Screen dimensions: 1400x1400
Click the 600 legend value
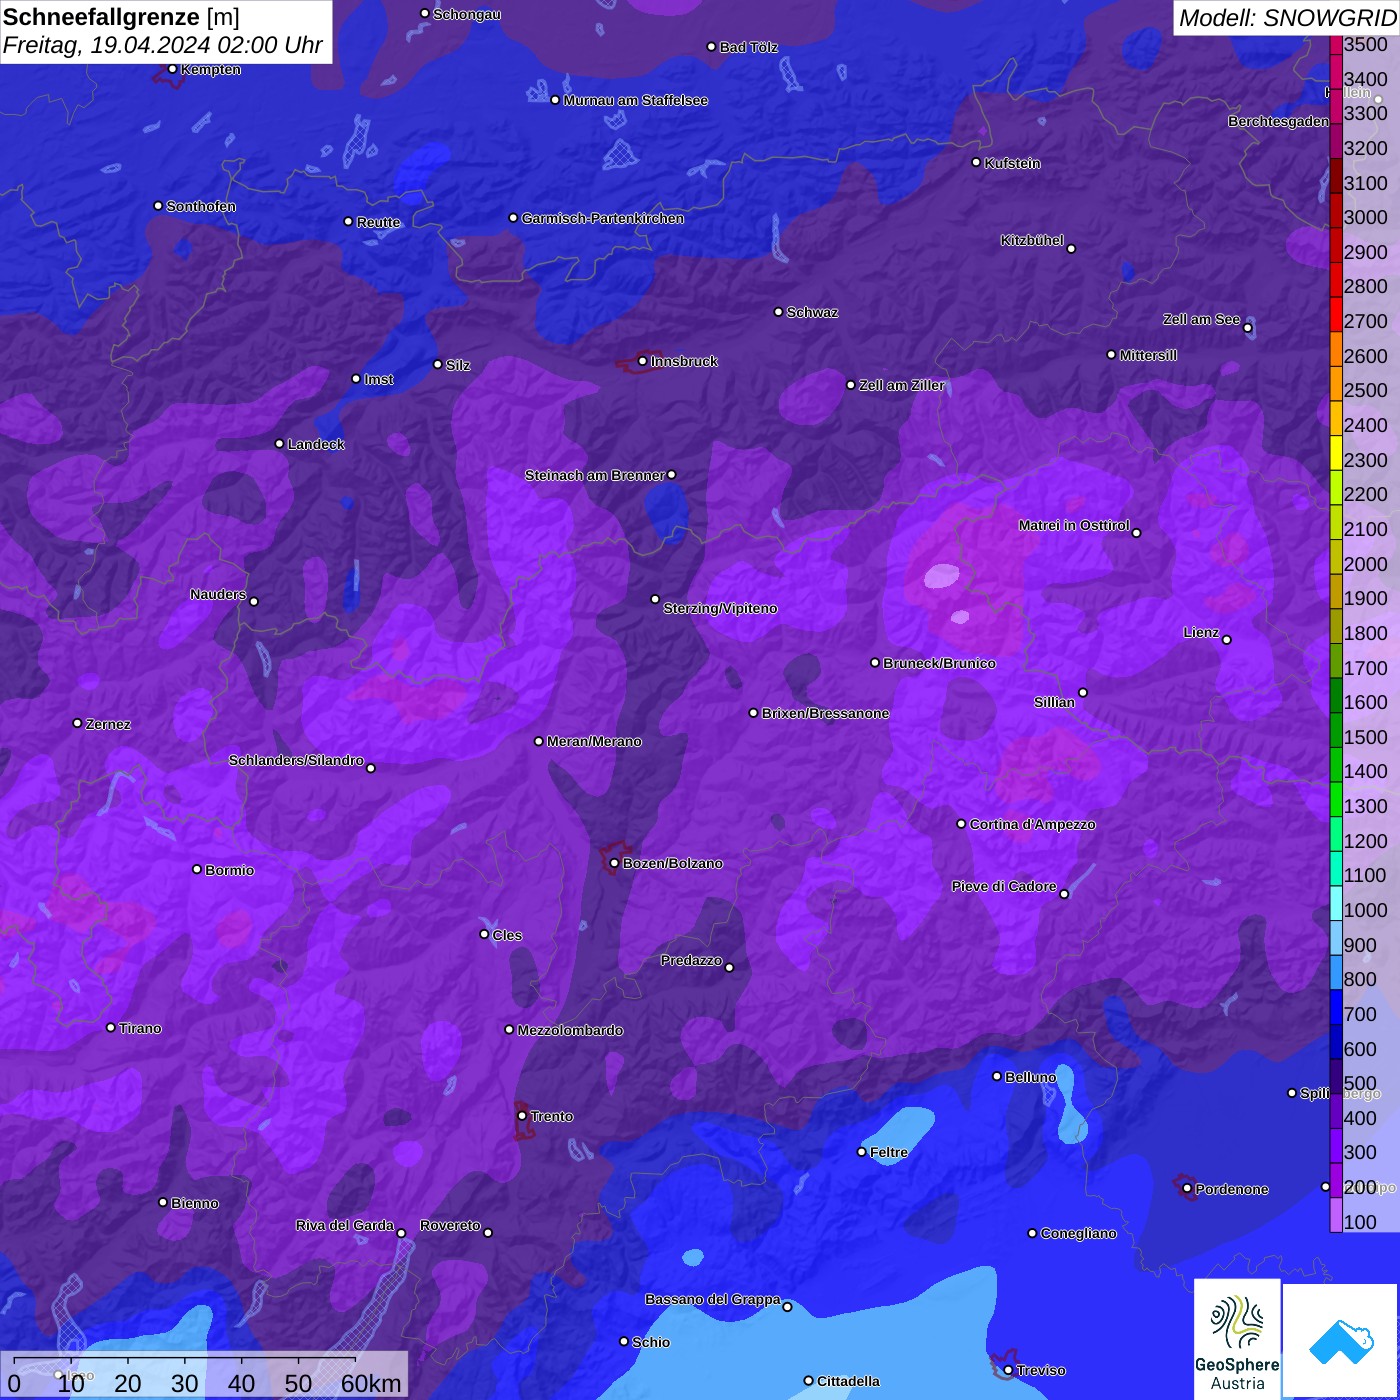[x=1360, y=1049]
